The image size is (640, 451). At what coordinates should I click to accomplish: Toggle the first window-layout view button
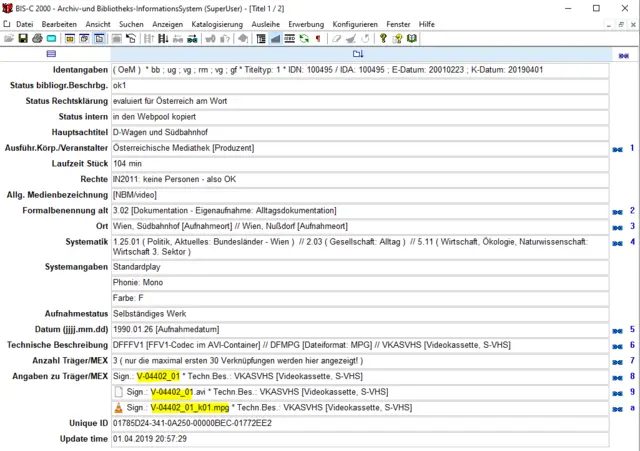click(x=69, y=39)
